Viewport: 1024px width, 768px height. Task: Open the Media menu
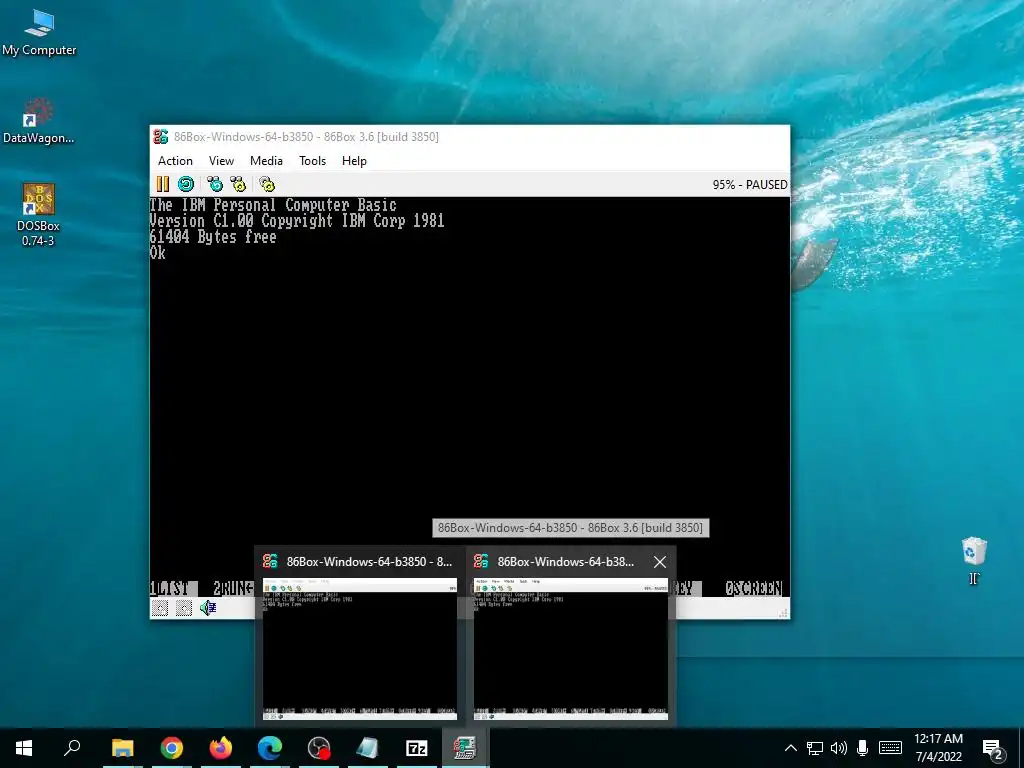click(266, 161)
